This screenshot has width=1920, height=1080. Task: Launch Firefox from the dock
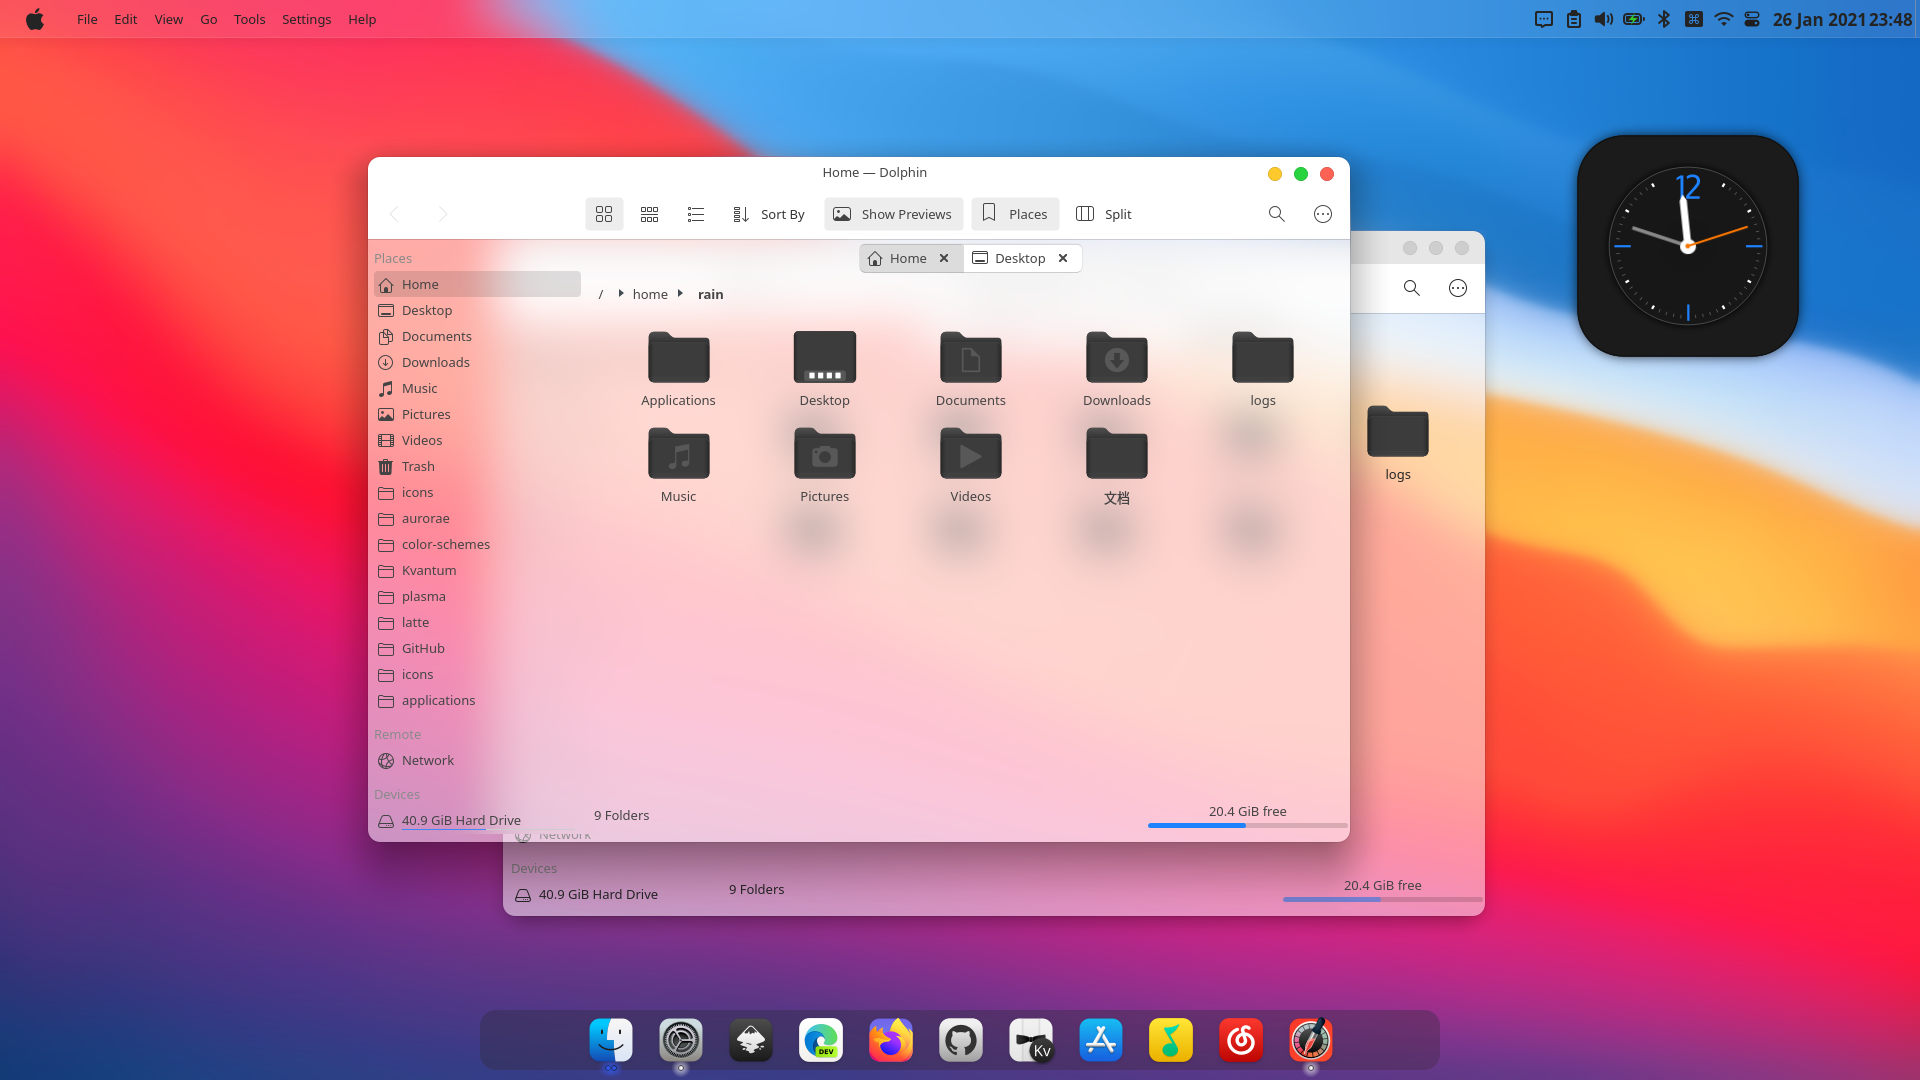click(x=891, y=1040)
